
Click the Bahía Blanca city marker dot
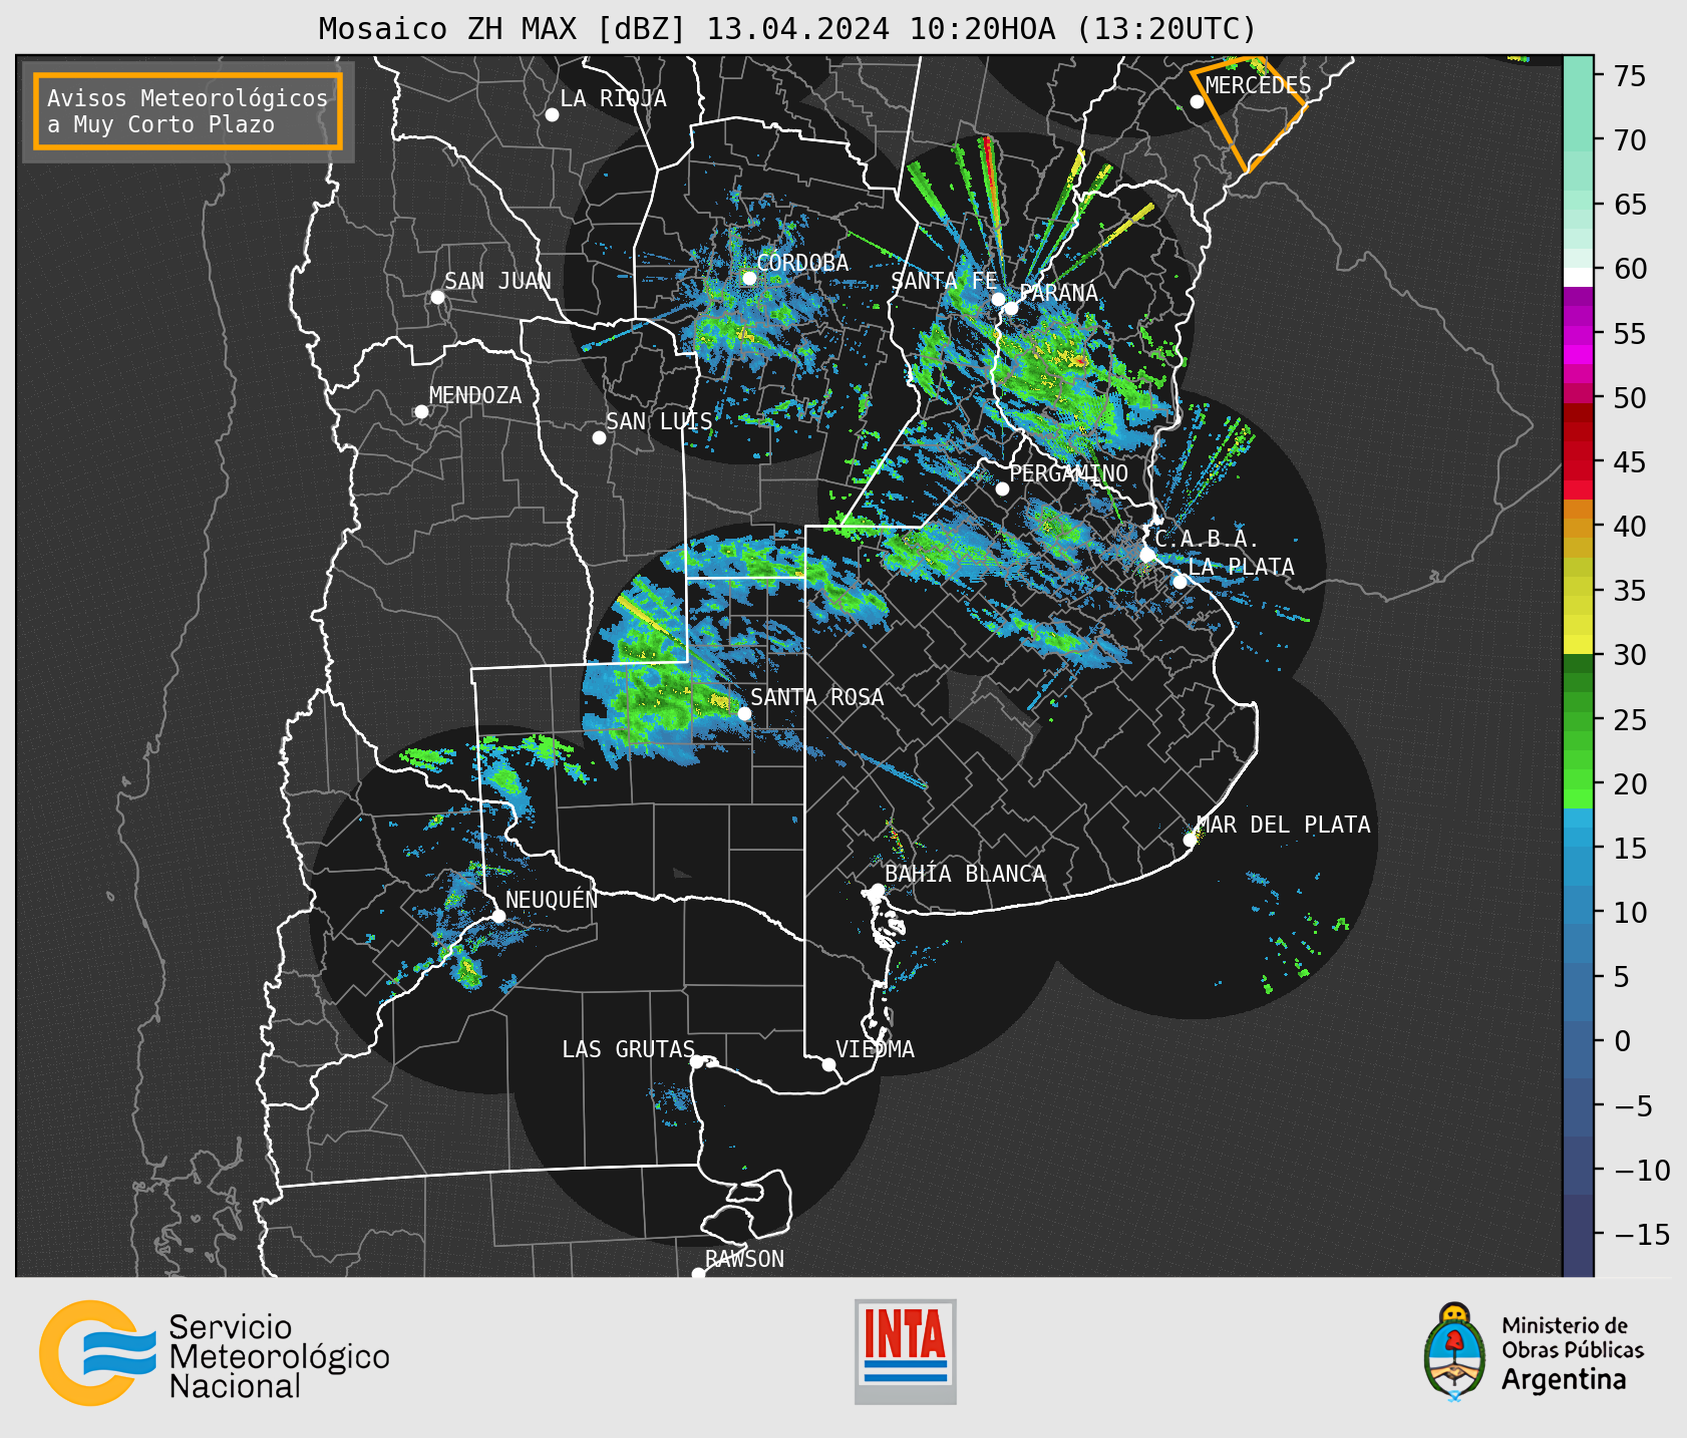click(877, 890)
